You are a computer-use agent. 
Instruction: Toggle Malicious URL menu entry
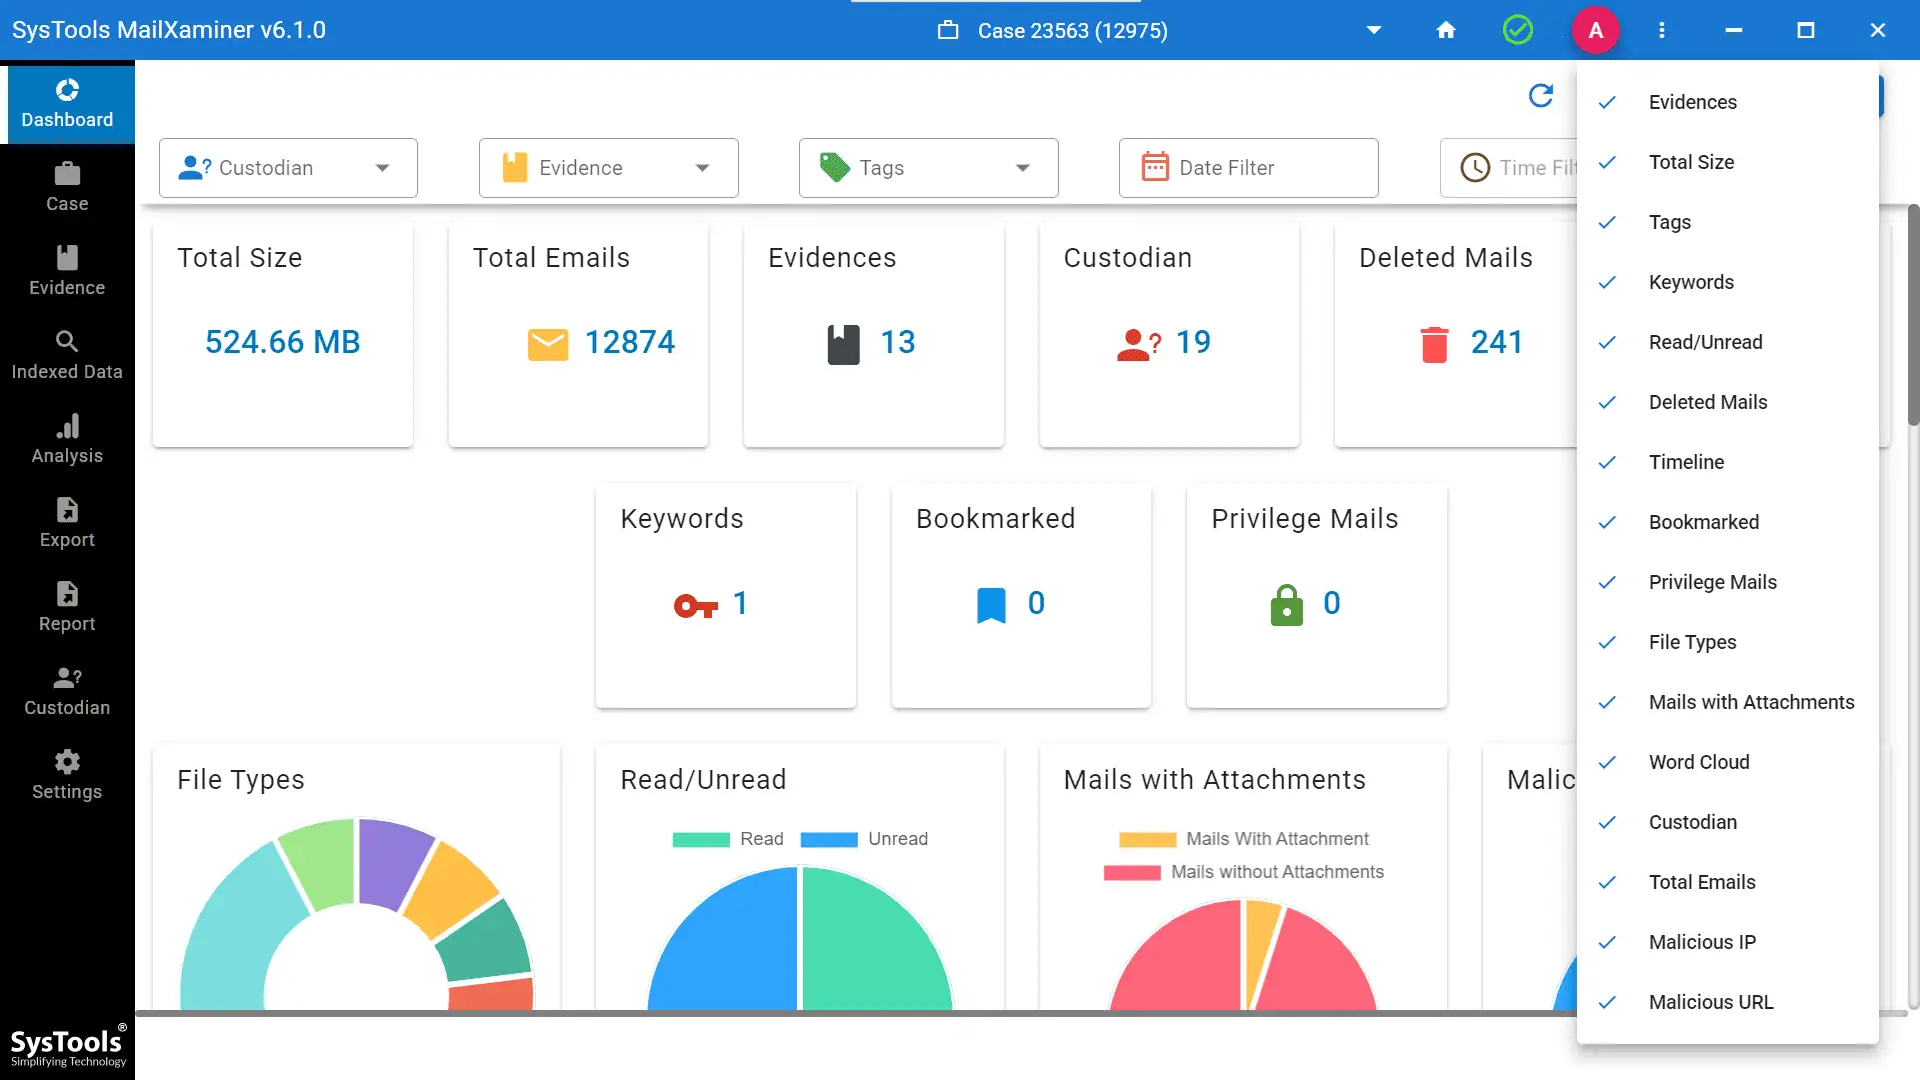pyautogui.click(x=1728, y=1002)
